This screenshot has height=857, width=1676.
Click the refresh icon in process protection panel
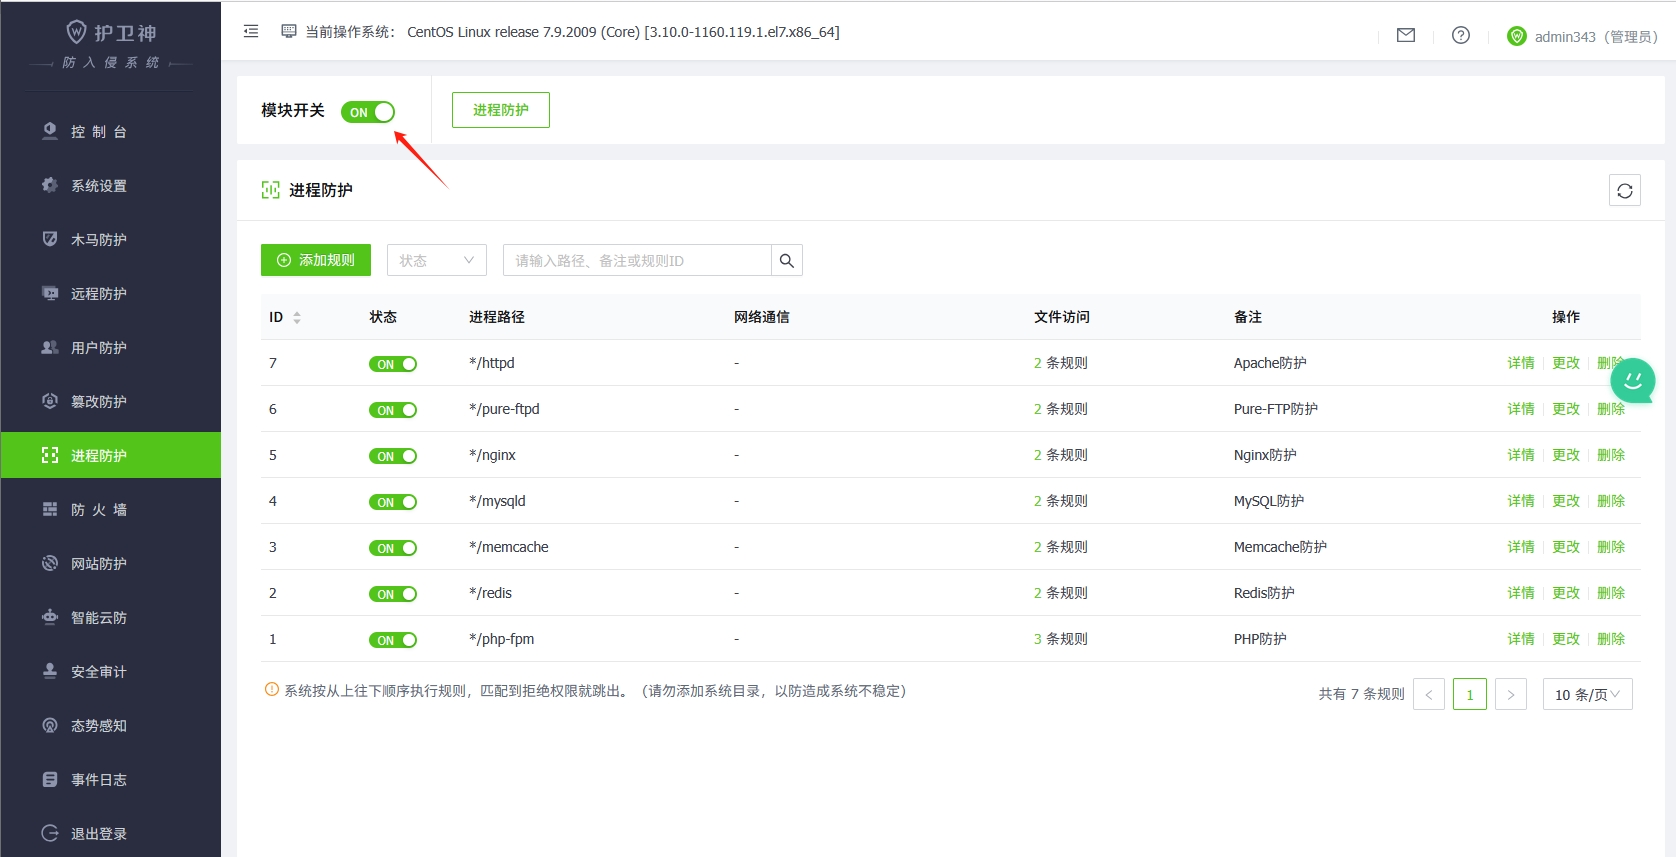pyautogui.click(x=1625, y=191)
